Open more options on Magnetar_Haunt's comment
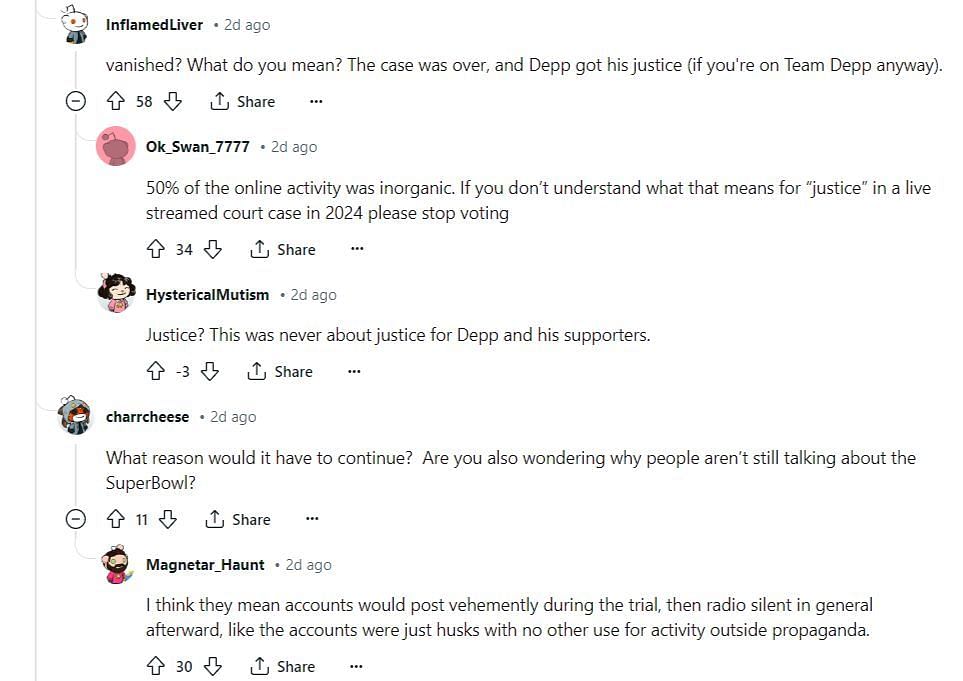This screenshot has height=681, width=963. coord(357,666)
